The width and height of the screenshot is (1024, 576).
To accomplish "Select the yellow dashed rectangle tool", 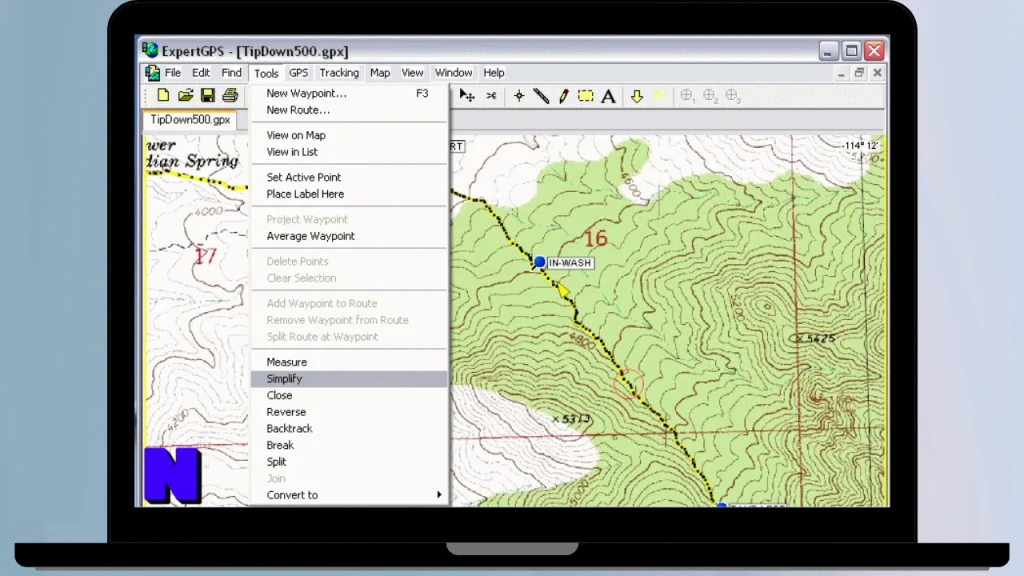I will pos(586,96).
